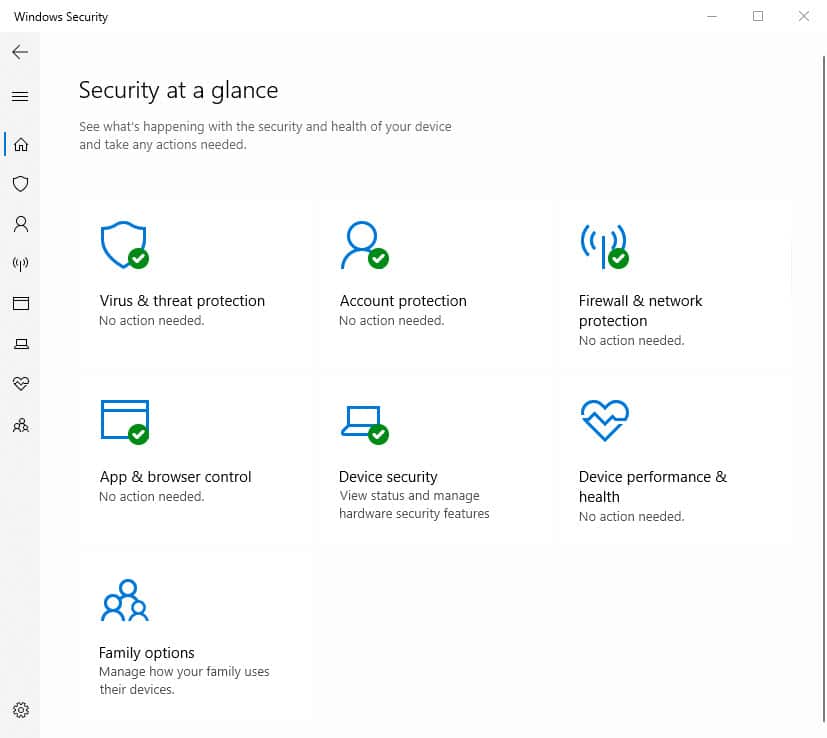The image size is (827, 738).
Task: Open Firewall & network protection via the sidebar signal icon
Action: (20, 264)
